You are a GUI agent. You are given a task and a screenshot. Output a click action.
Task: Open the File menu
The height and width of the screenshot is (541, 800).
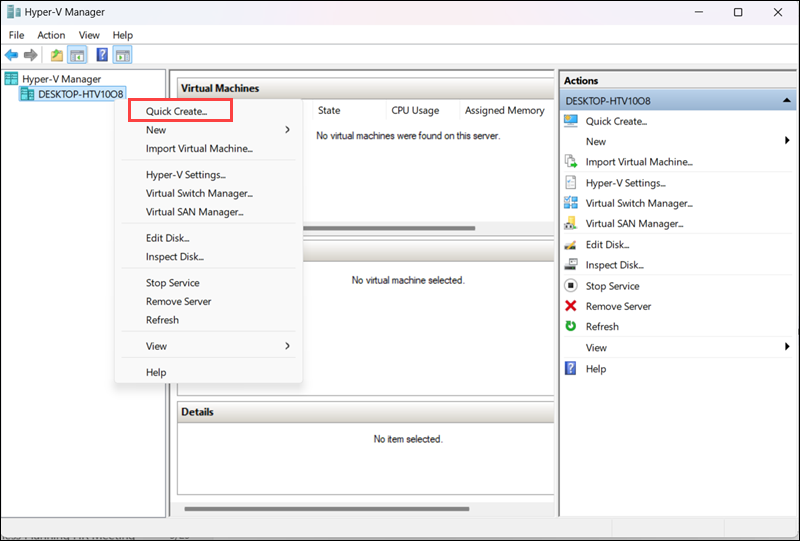click(16, 35)
